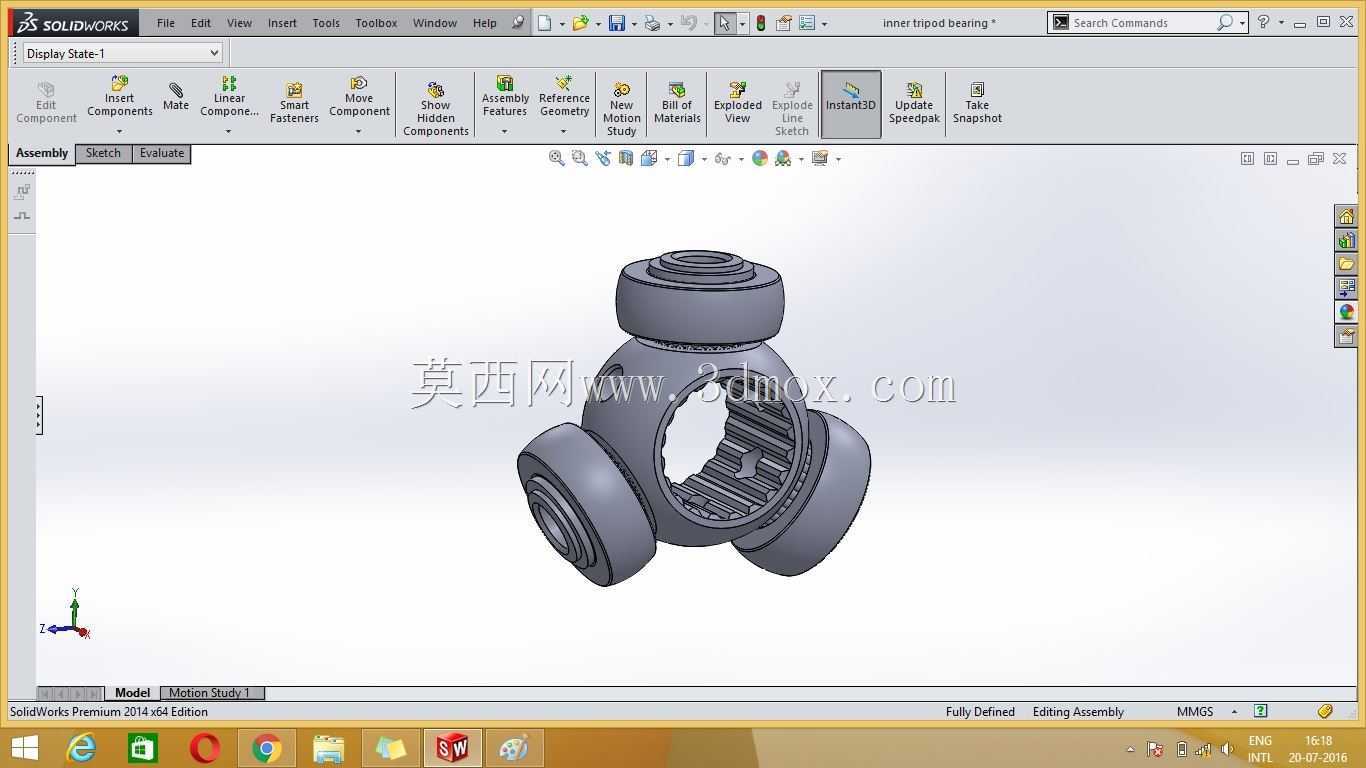This screenshot has height=768, width=1366.
Task: Open Opera browser from the taskbar
Action: tap(205, 748)
